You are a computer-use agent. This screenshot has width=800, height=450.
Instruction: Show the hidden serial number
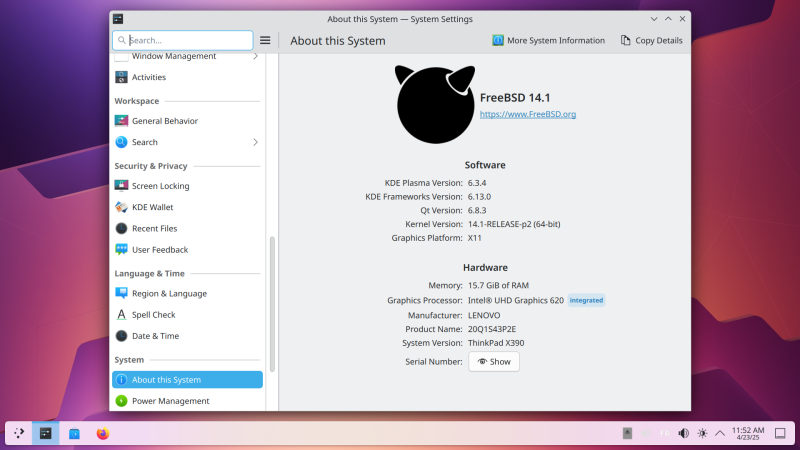click(x=494, y=362)
